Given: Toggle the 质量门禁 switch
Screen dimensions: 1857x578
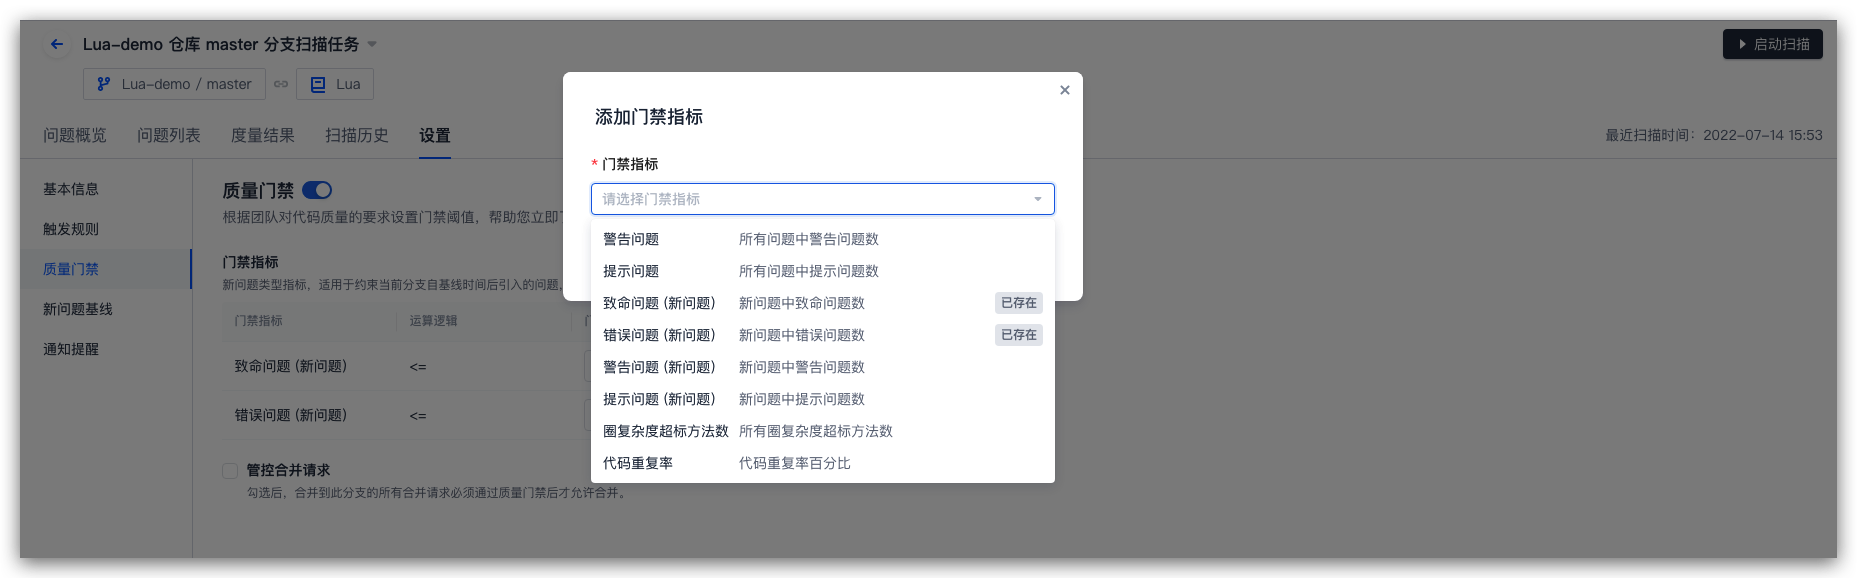Looking at the screenshot, I should [317, 190].
